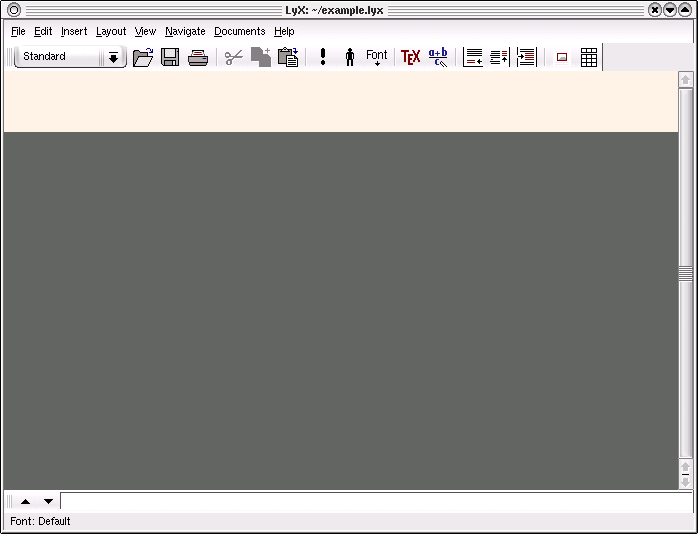Insert math formula using a+b icon
The image size is (698, 534).
[438, 57]
